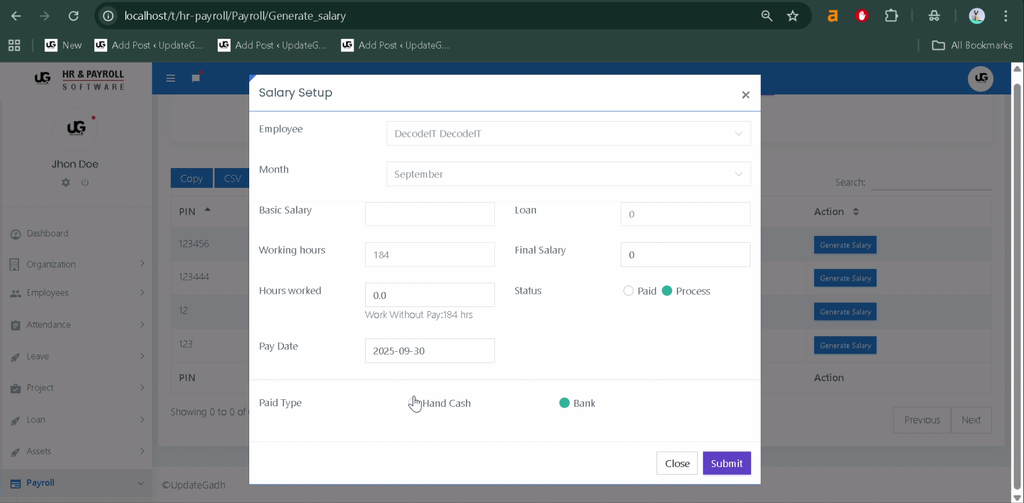Click the Hours worked field showing 0.0
The image size is (1024, 503).
coord(430,295)
